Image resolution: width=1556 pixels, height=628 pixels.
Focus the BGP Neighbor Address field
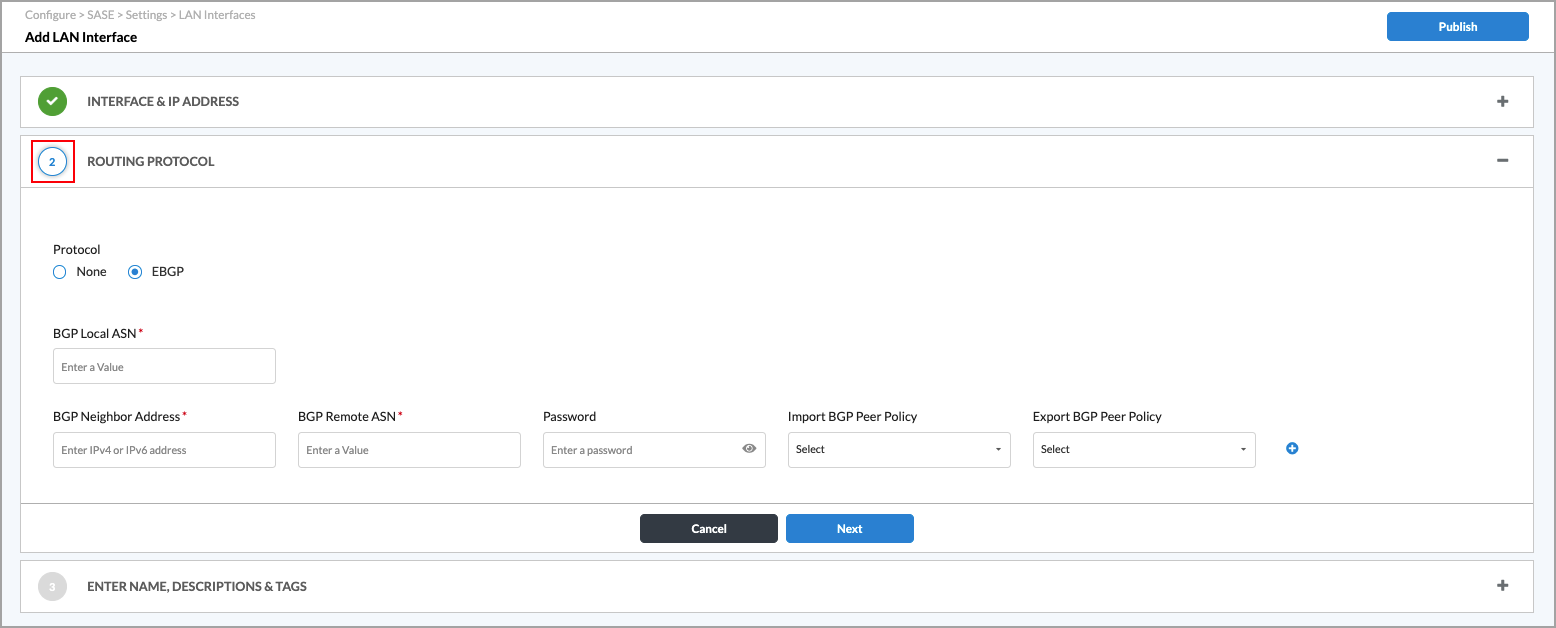[164, 450]
